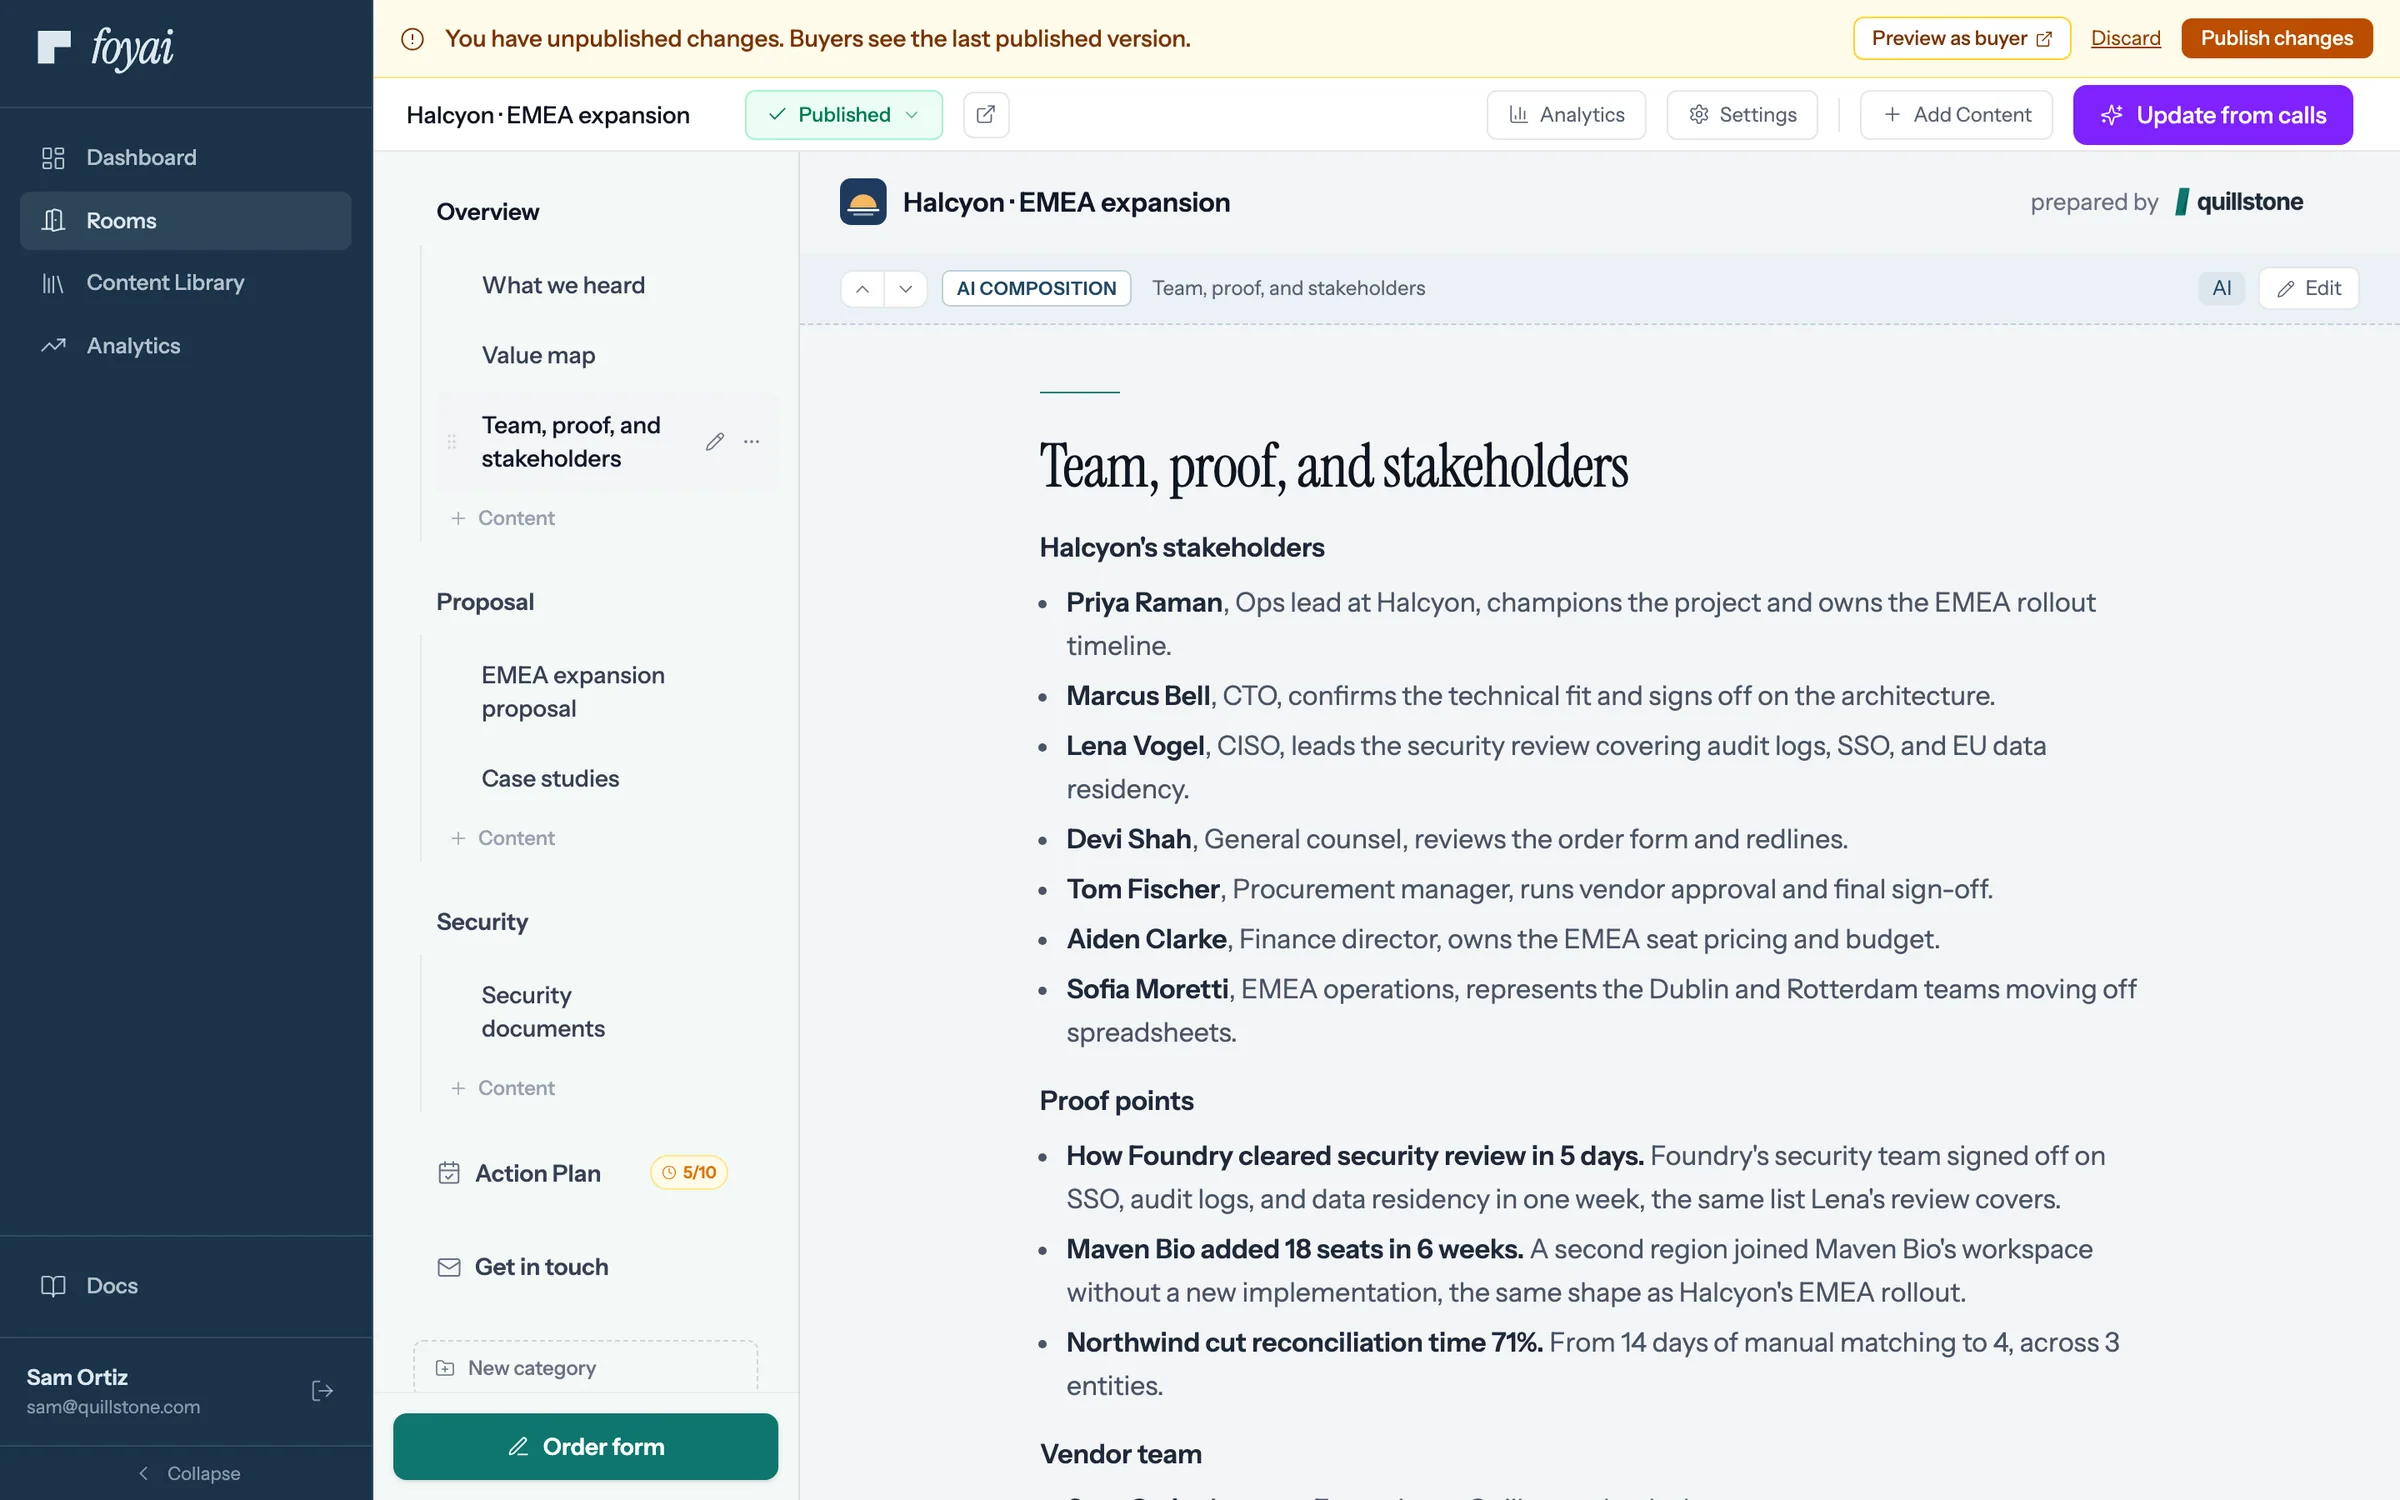Click the foyai logo icon

coord(54,47)
